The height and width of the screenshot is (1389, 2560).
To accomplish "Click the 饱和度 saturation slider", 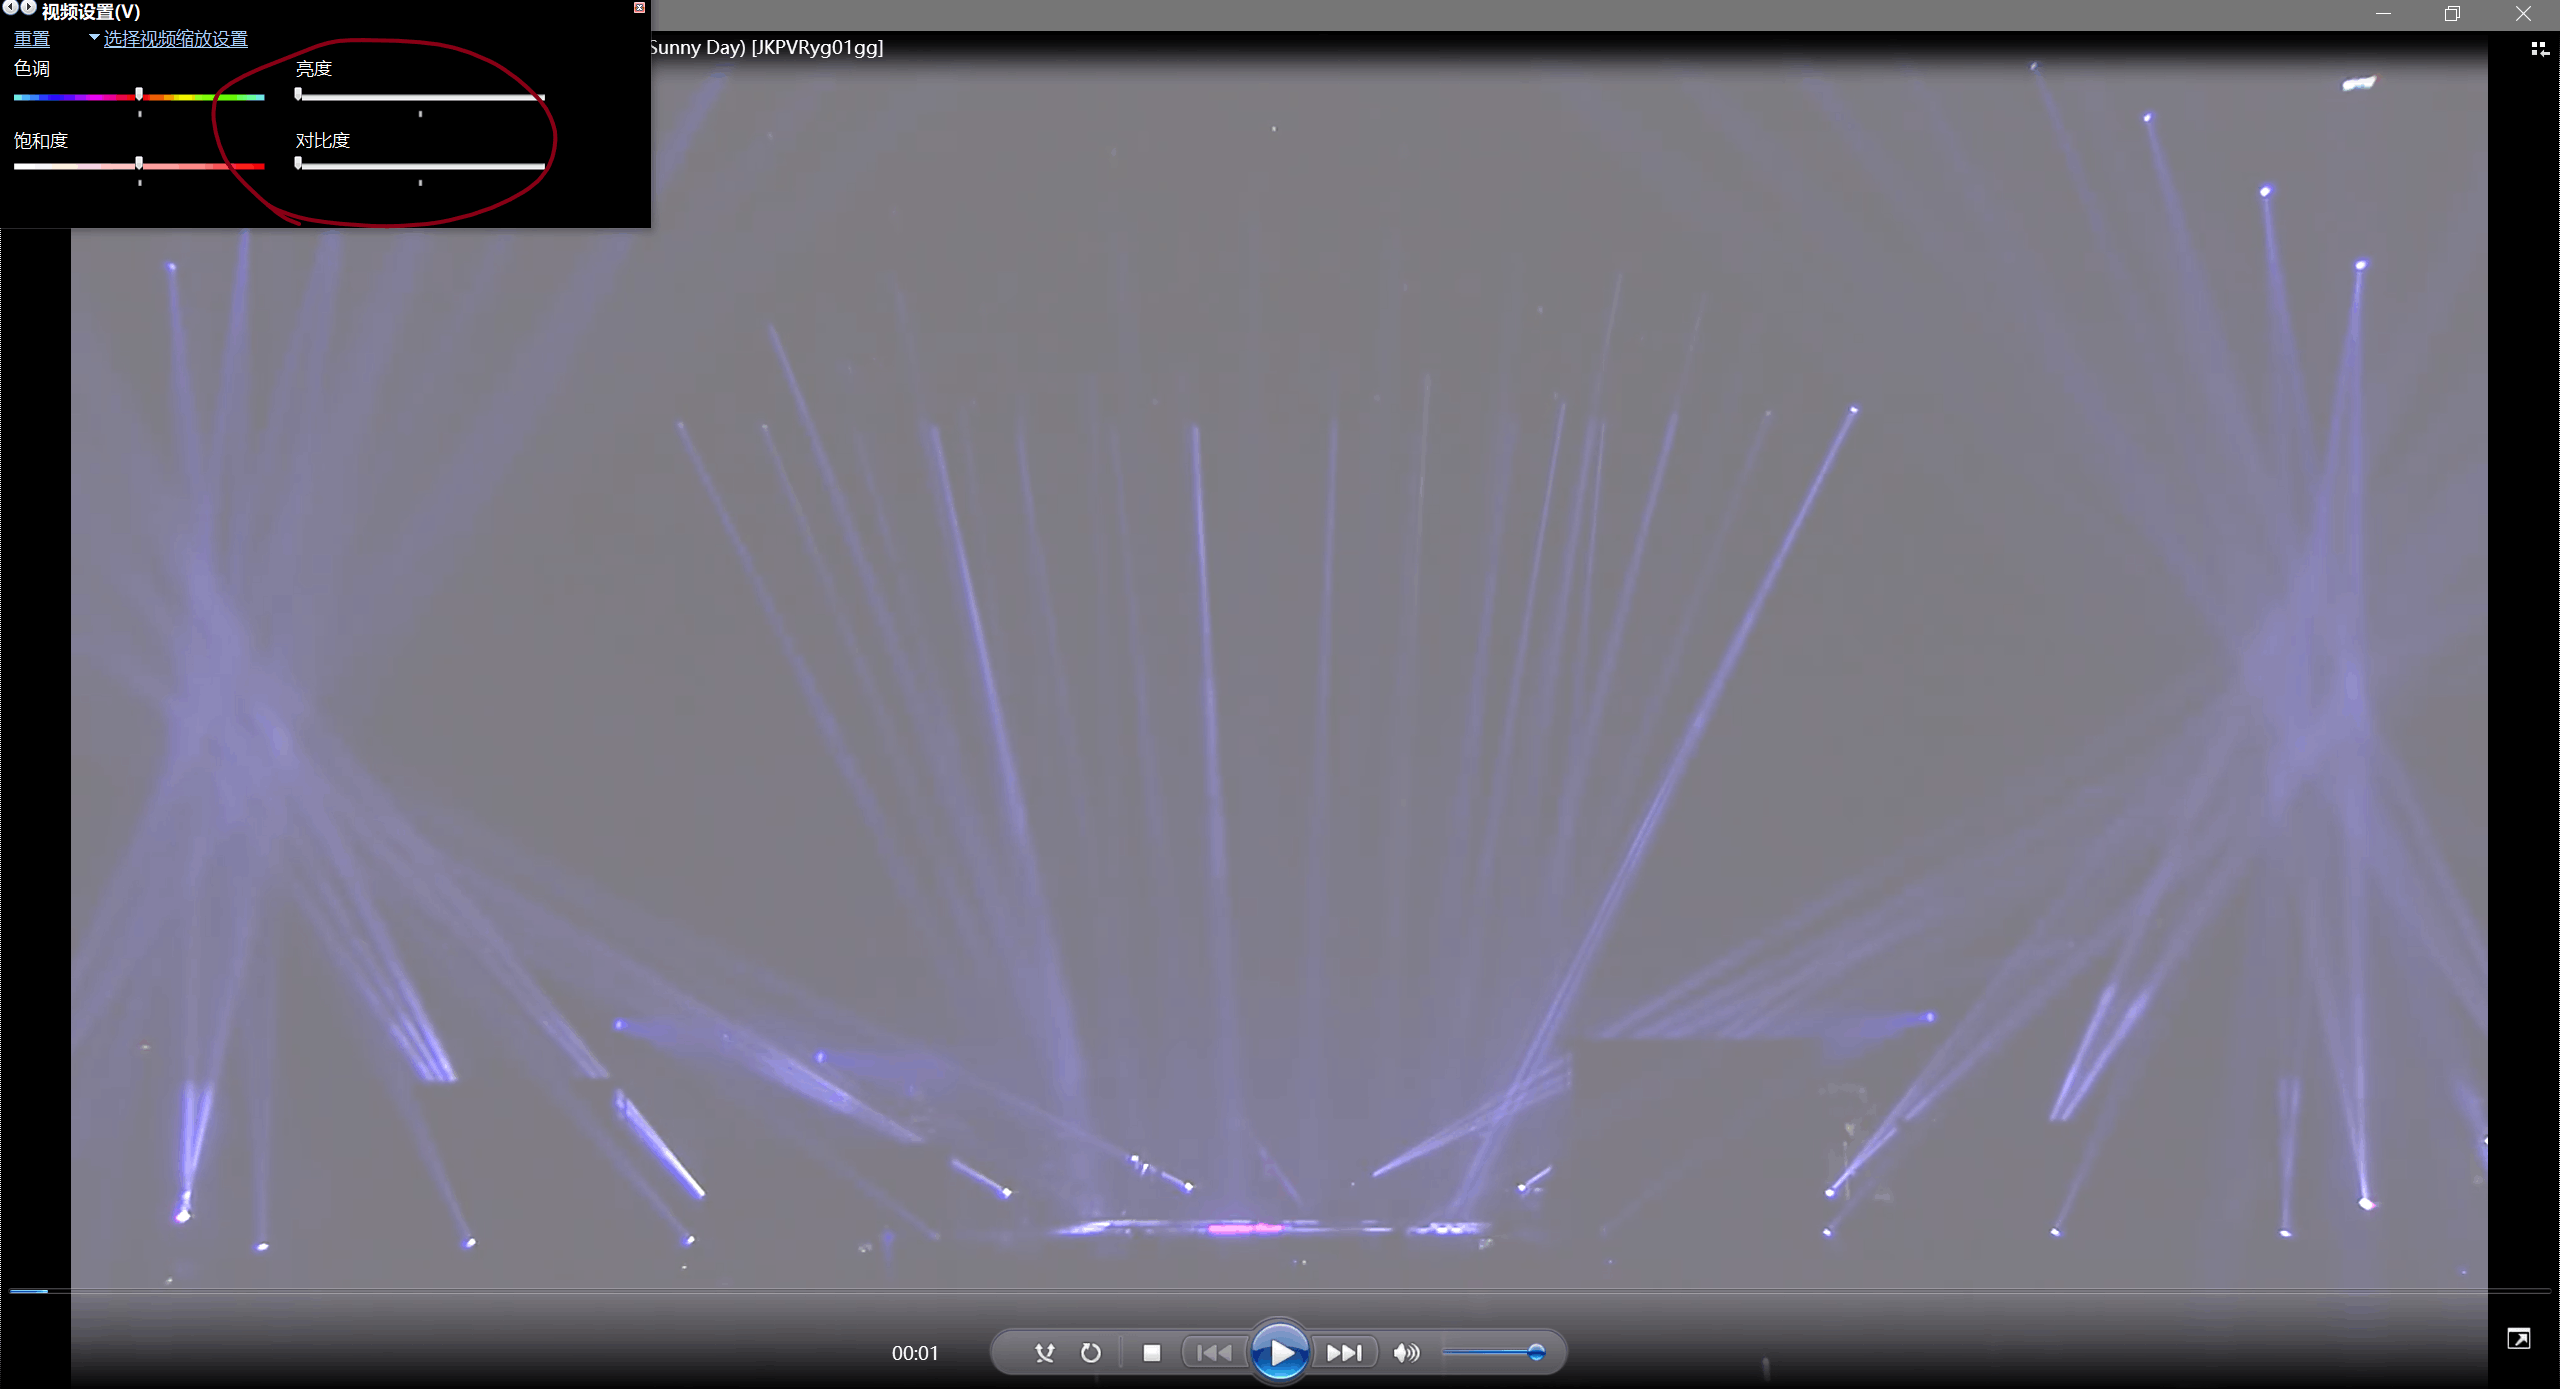I will tap(200, 166).
